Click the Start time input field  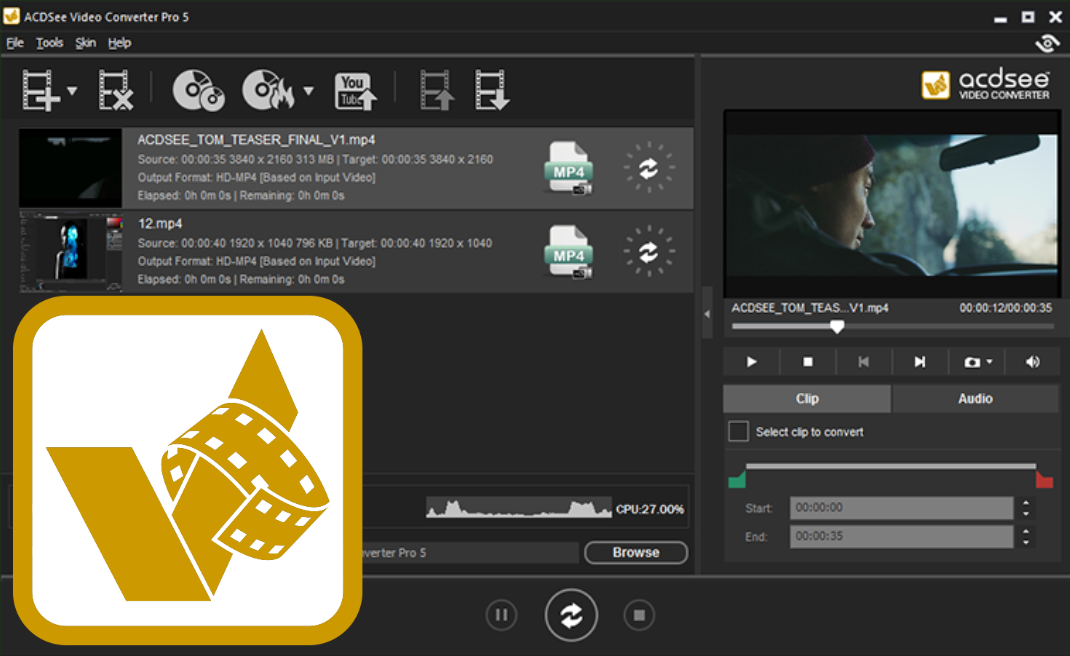(901, 508)
